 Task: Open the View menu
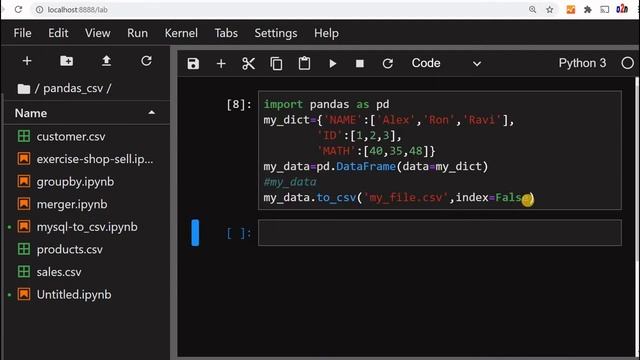click(98, 33)
